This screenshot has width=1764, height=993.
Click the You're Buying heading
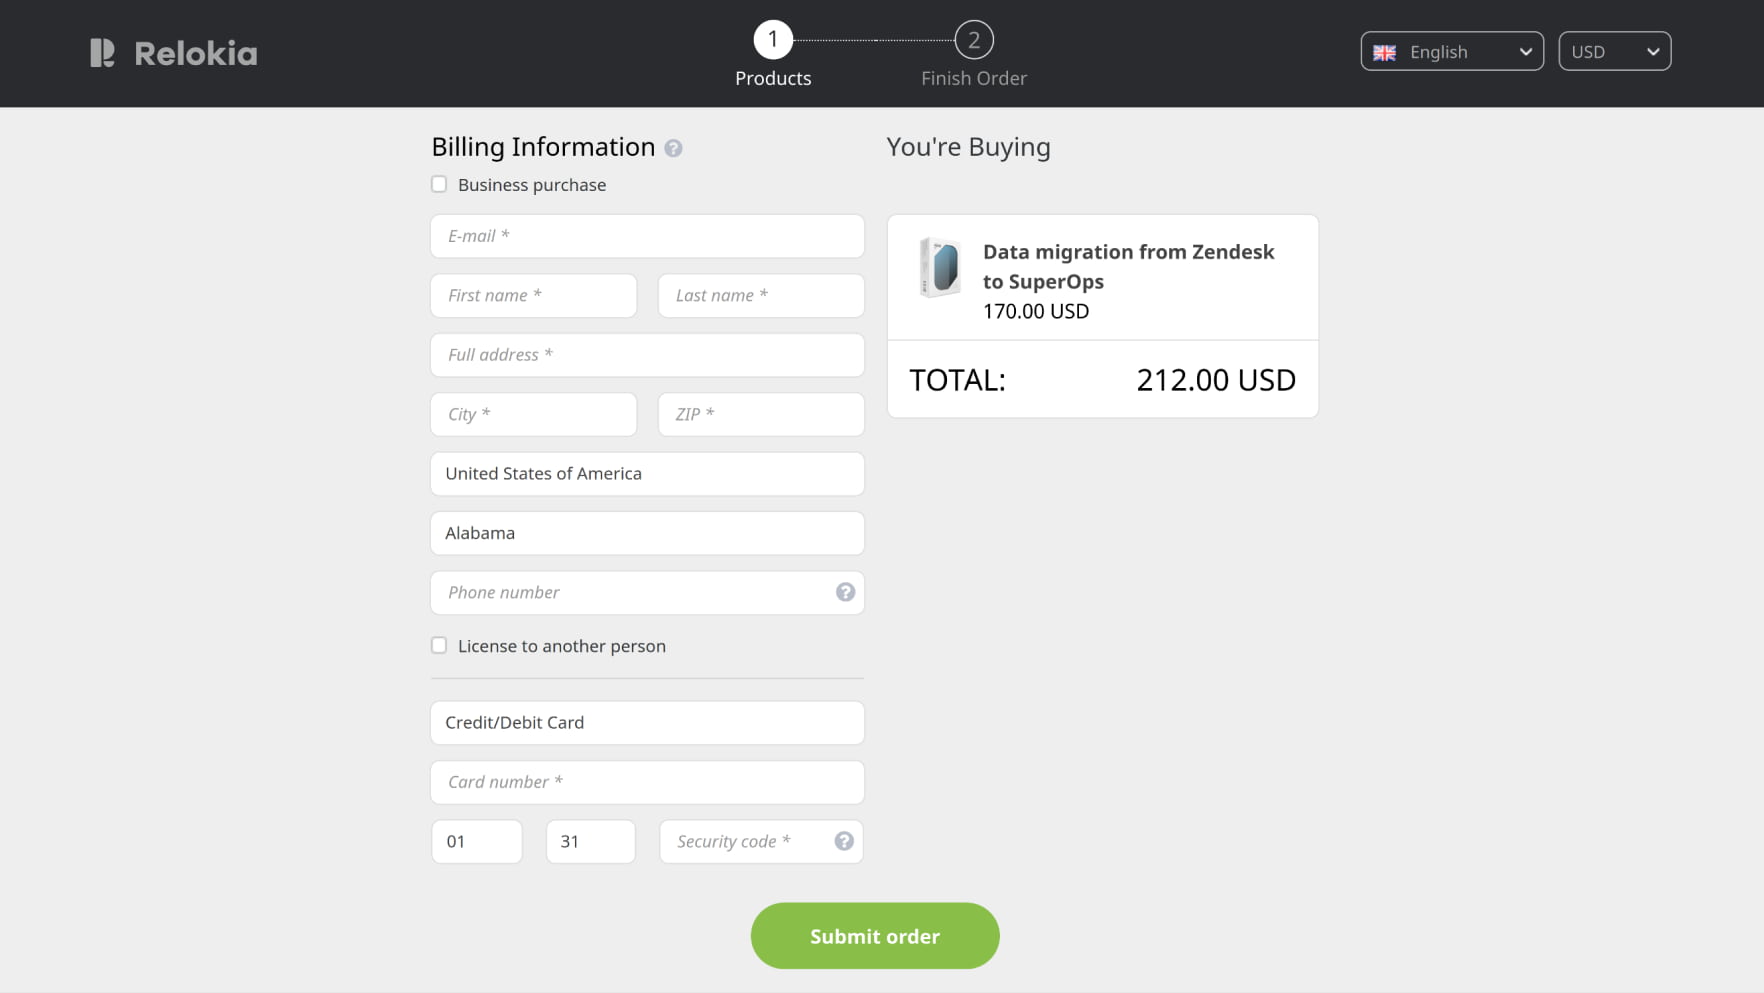pos(968,147)
